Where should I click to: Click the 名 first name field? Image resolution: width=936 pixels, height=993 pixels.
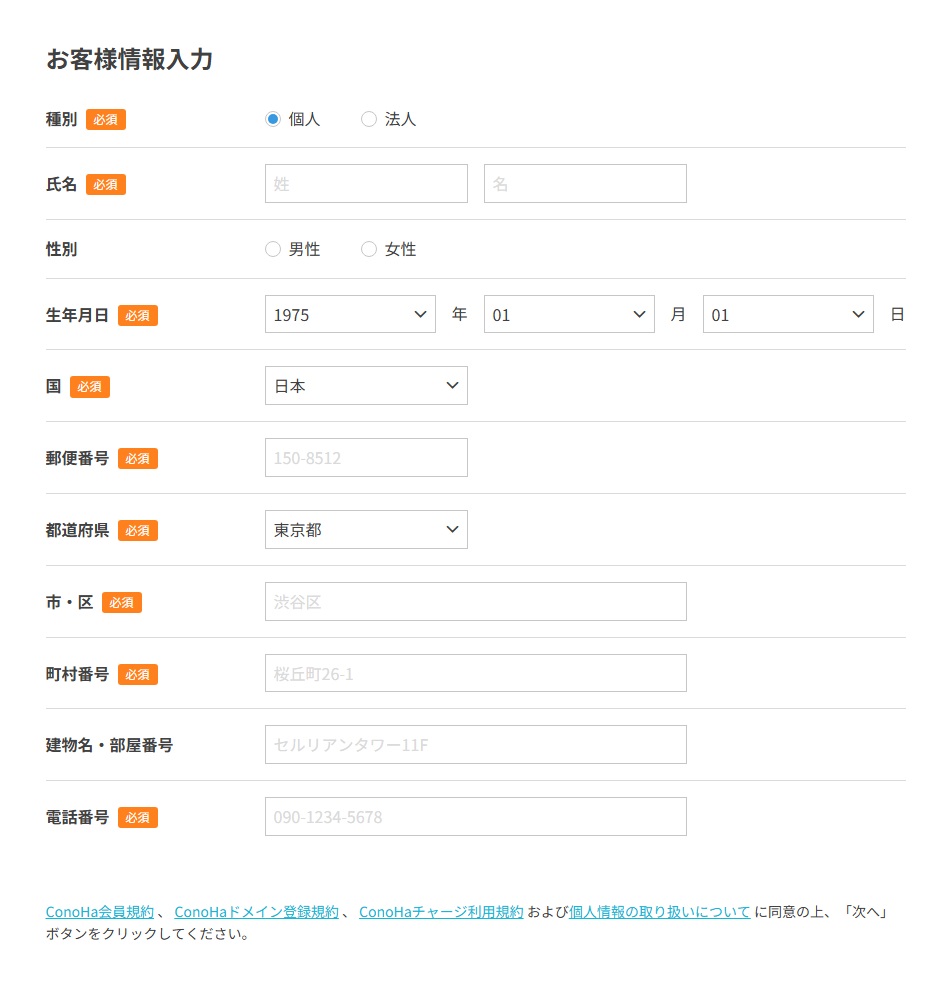pos(585,184)
